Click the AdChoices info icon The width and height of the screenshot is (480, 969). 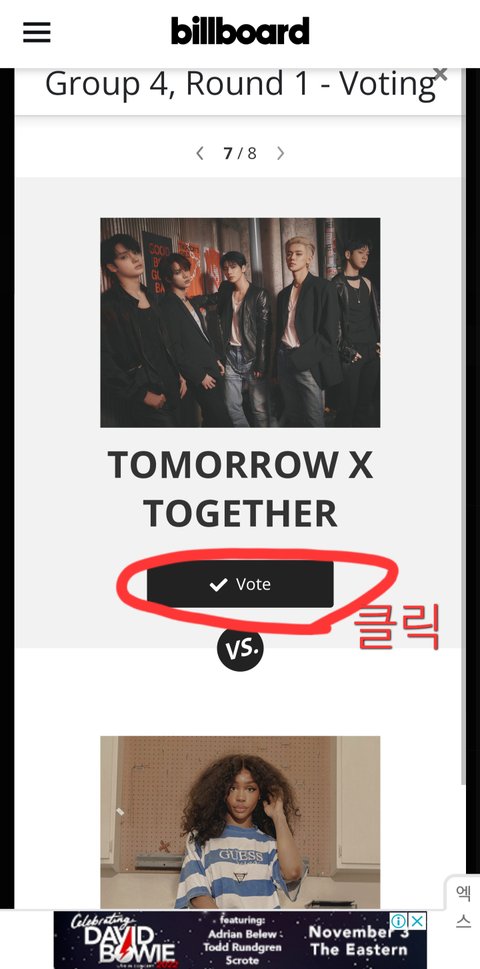399,921
